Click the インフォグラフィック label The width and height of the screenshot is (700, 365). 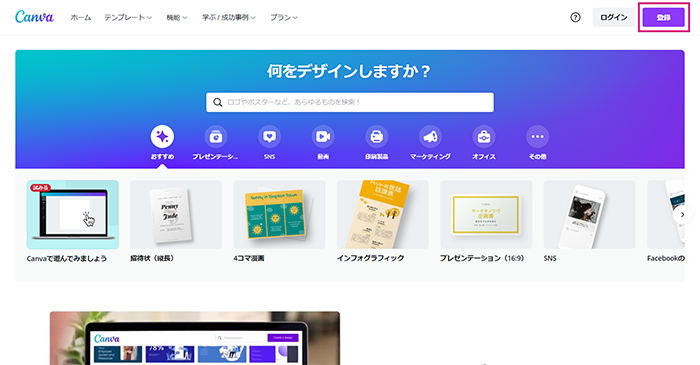[371, 258]
